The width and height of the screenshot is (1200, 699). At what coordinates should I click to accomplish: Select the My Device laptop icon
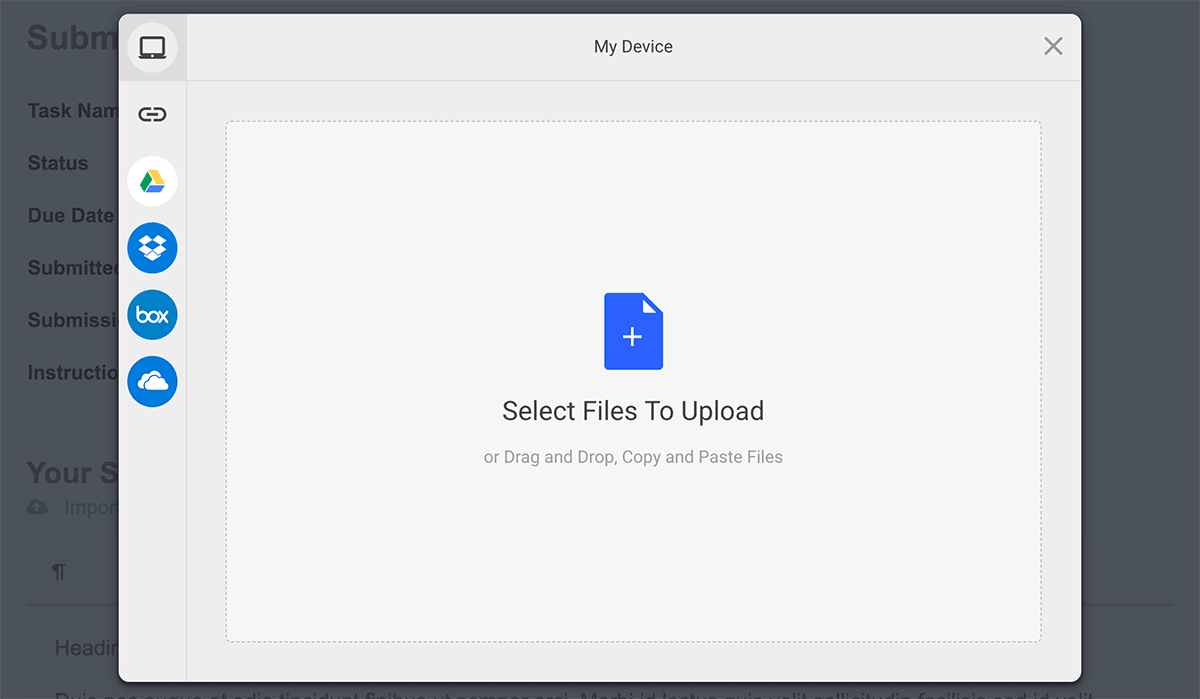[152, 46]
